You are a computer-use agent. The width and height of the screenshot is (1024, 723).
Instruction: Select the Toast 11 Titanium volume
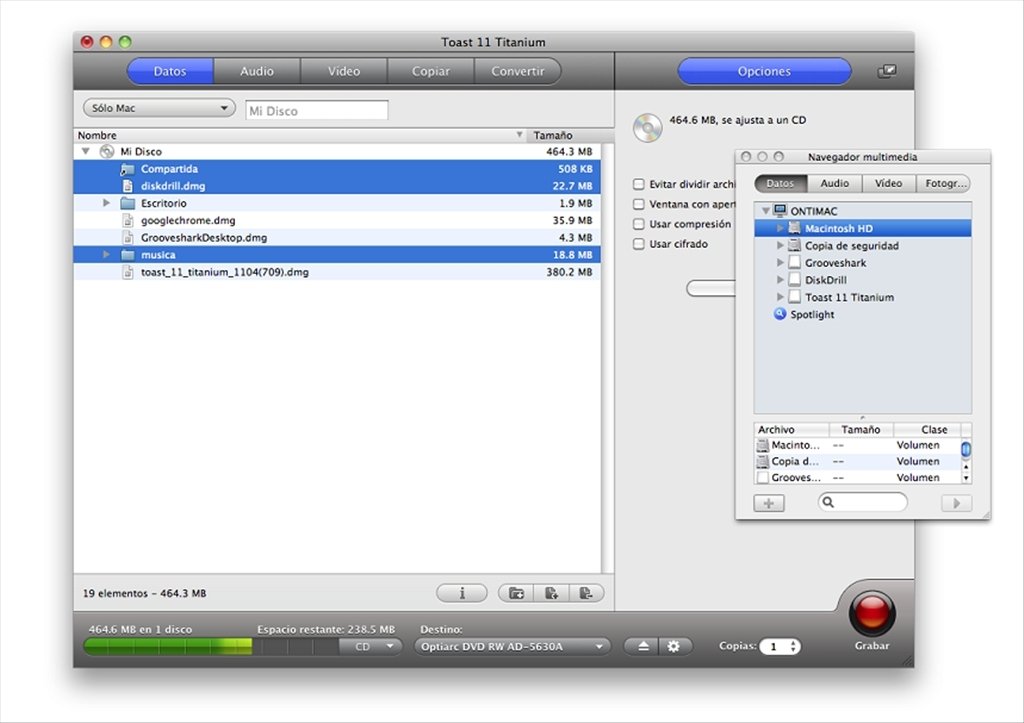pos(849,297)
